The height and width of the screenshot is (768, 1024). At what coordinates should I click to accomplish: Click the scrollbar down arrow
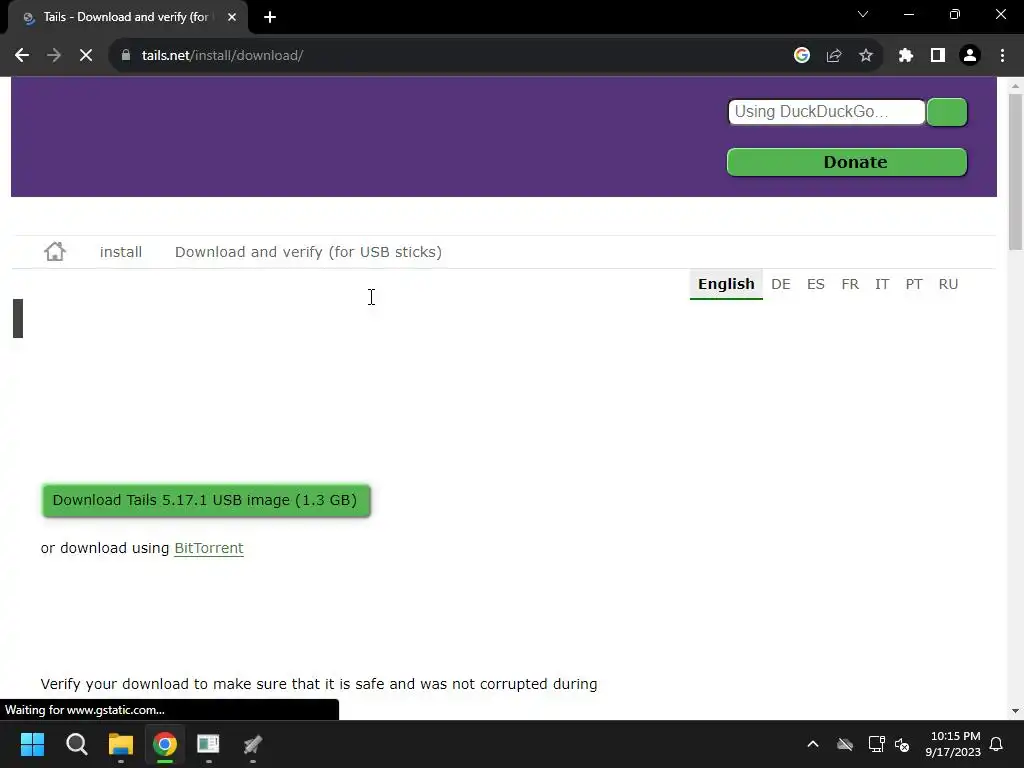(x=1015, y=711)
